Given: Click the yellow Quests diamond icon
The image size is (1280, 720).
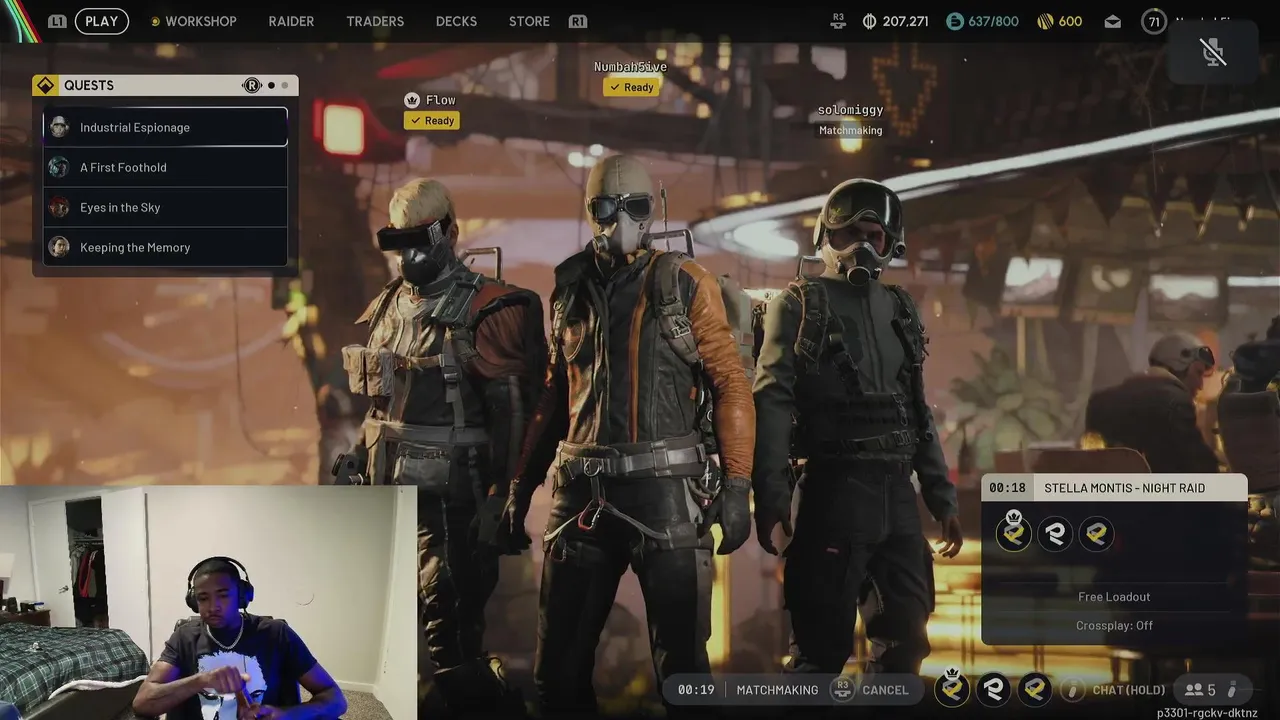Looking at the screenshot, I should tap(45, 85).
